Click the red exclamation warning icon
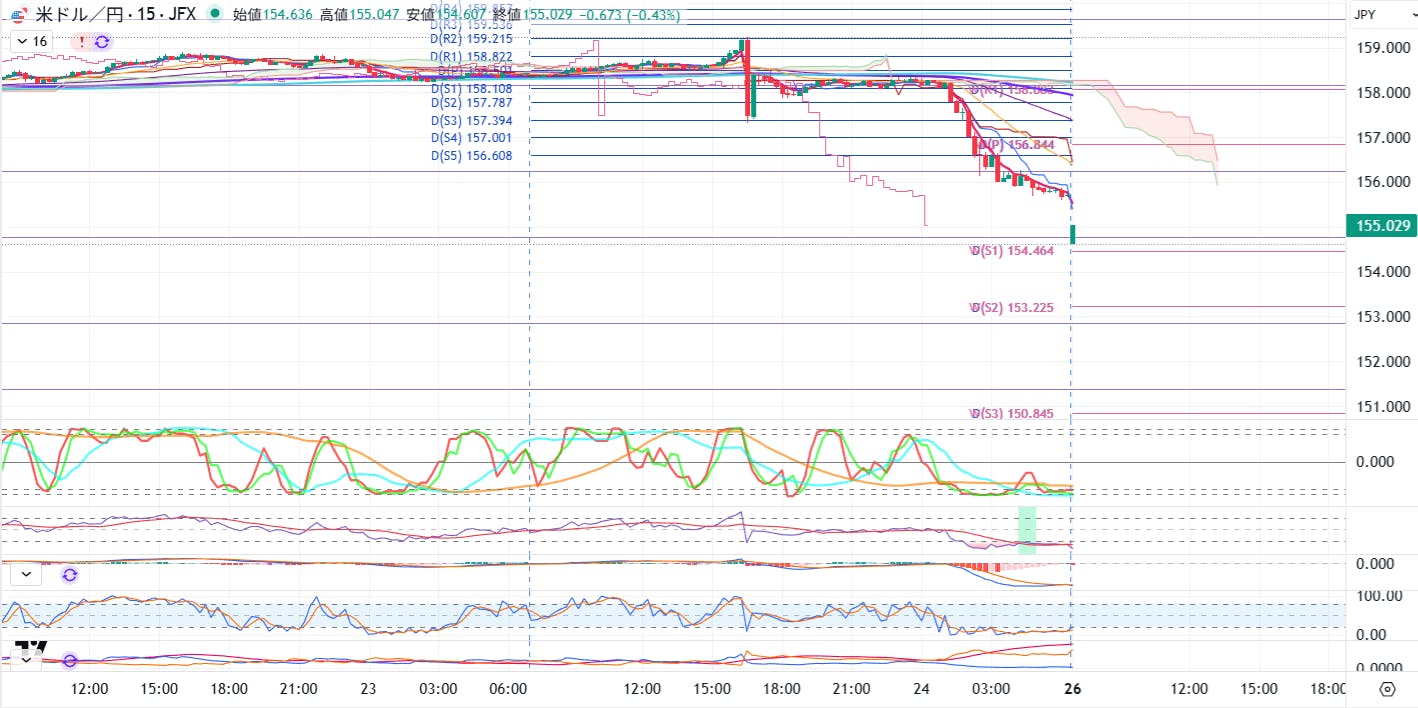The image size is (1418, 708). click(x=81, y=42)
